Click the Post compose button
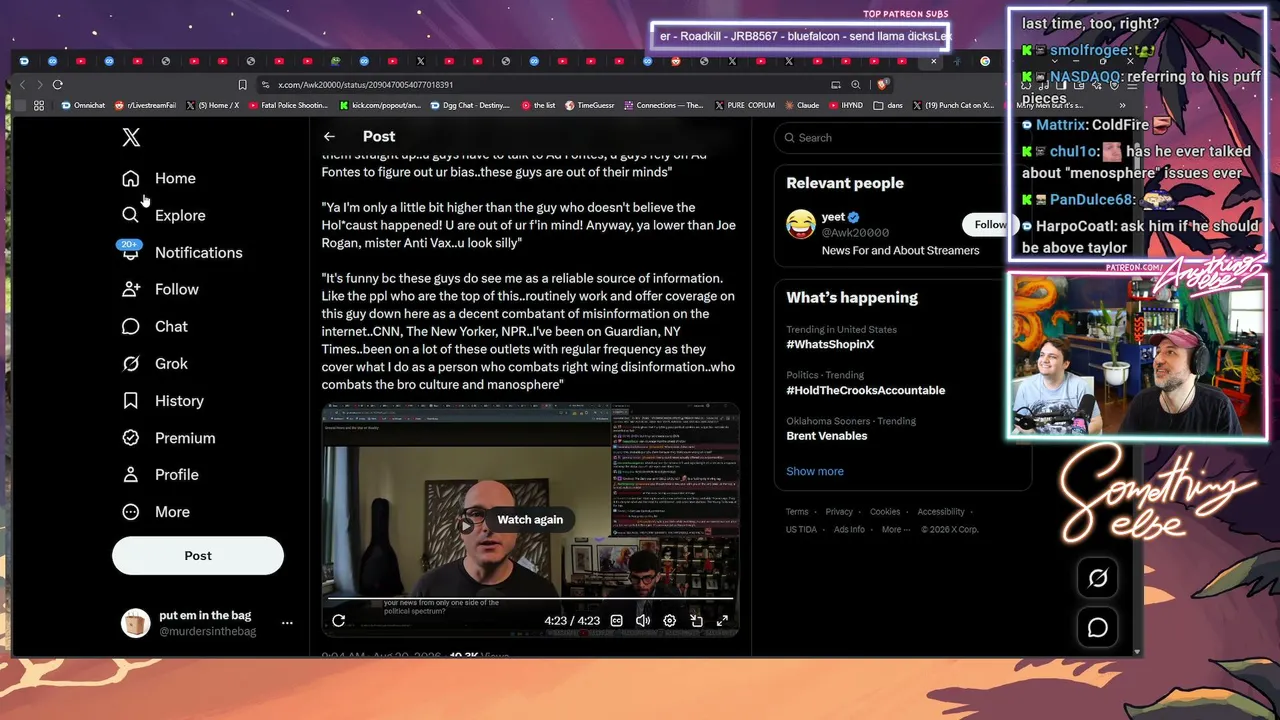Image resolution: width=1280 pixels, height=720 pixels. 198,556
